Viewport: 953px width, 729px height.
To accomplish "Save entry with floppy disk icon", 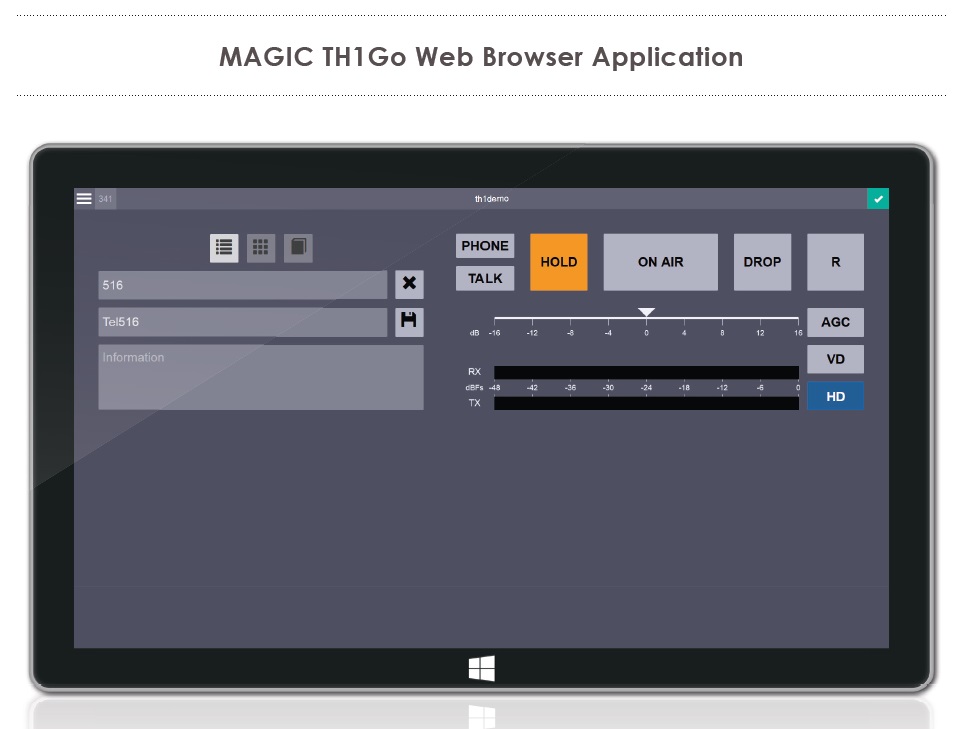I will click(409, 322).
